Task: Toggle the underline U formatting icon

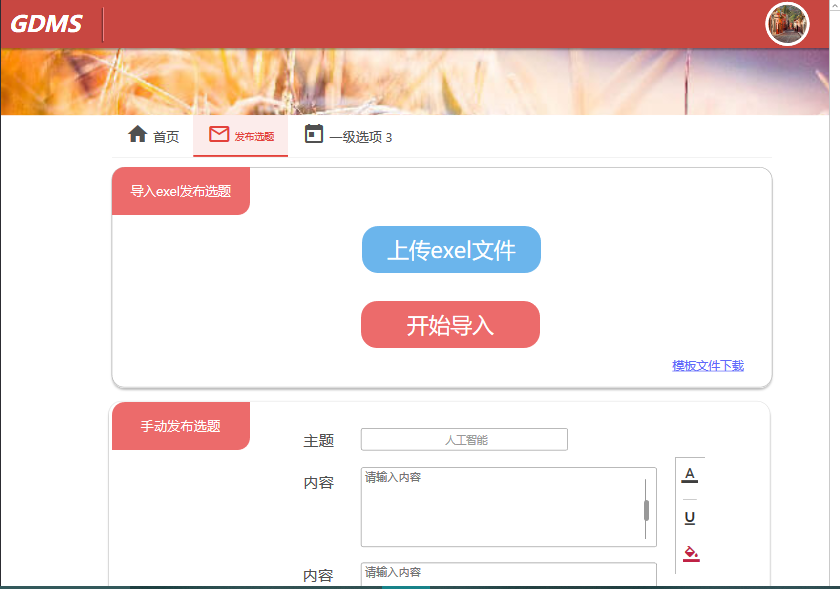Action: [690, 518]
